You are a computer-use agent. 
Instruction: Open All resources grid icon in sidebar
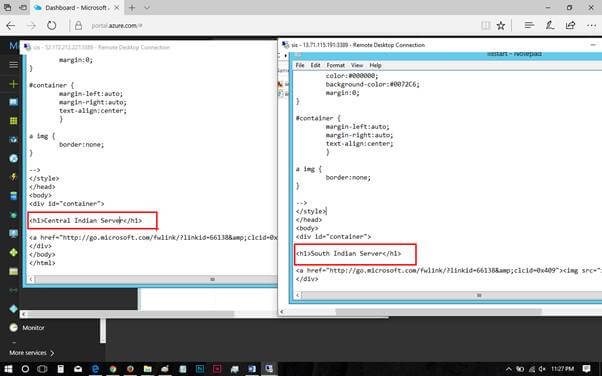(x=13, y=121)
